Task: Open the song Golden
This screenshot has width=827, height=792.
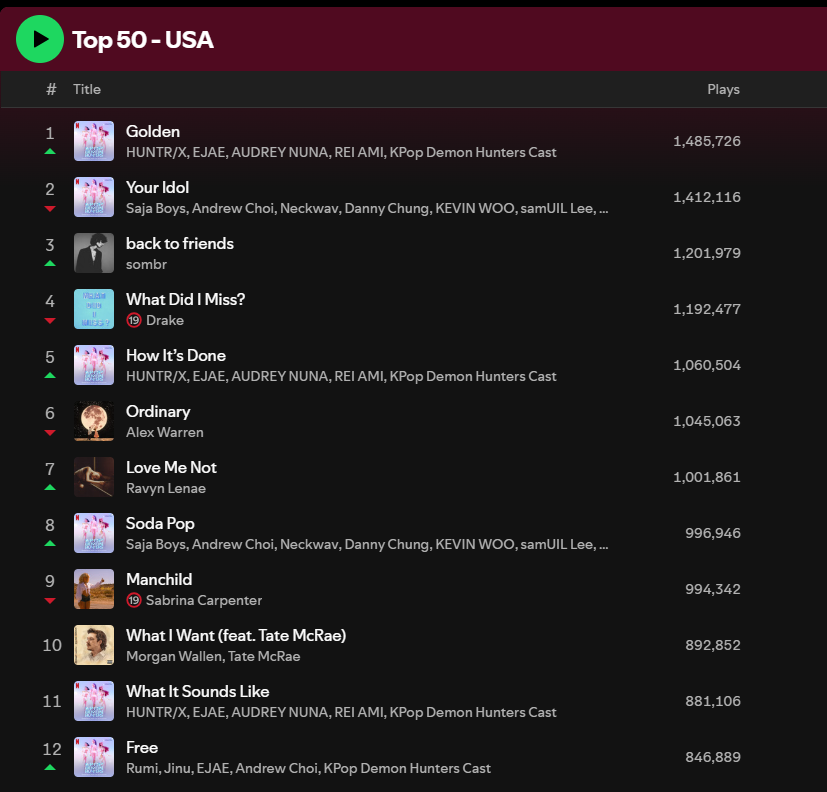Action: (153, 131)
